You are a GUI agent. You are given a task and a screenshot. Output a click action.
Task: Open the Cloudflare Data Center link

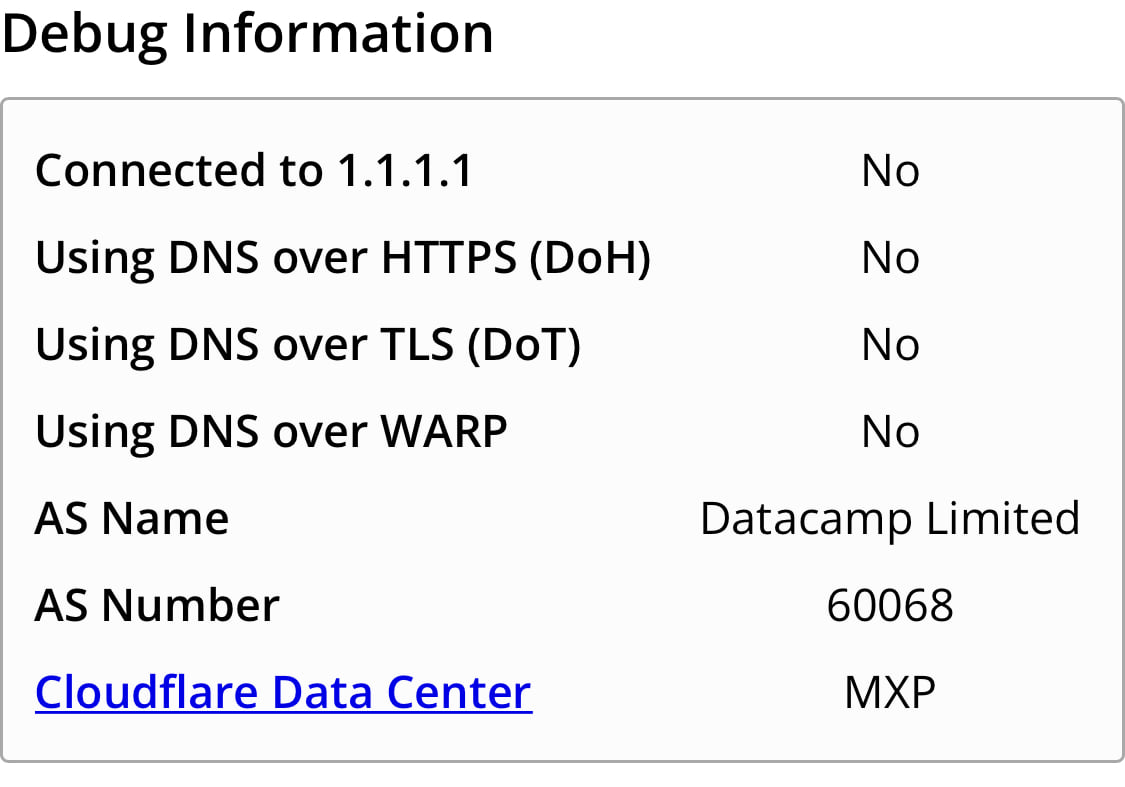point(283,692)
